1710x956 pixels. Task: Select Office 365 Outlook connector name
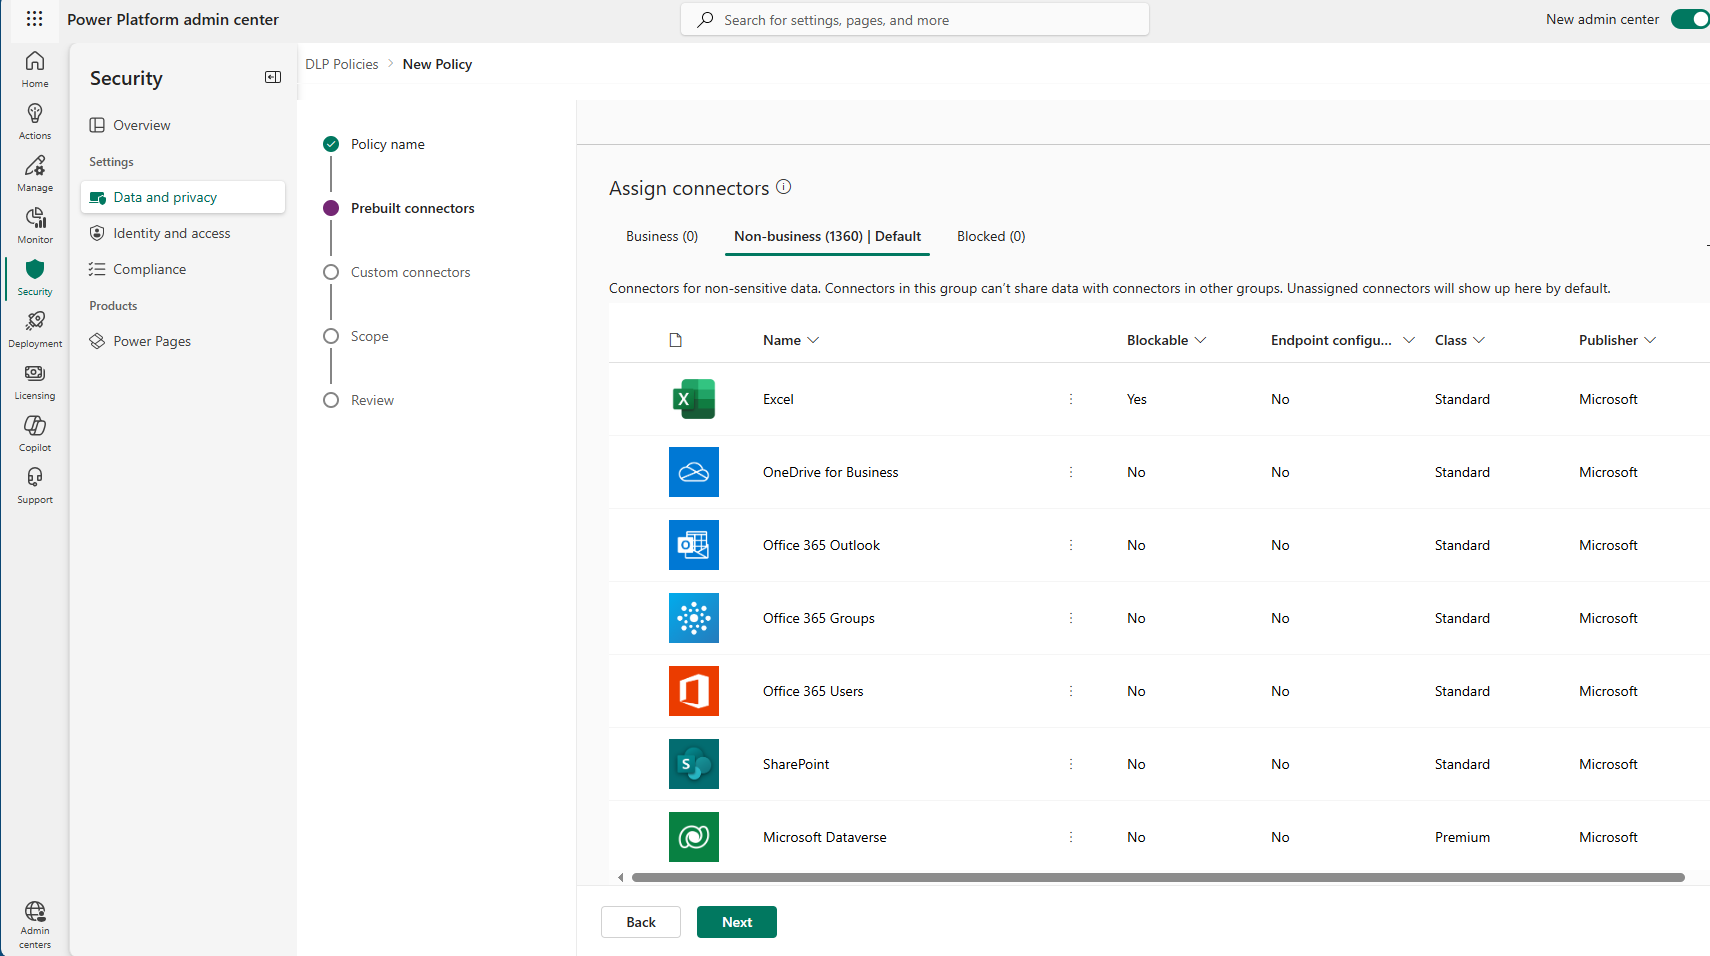click(x=822, y=545)
